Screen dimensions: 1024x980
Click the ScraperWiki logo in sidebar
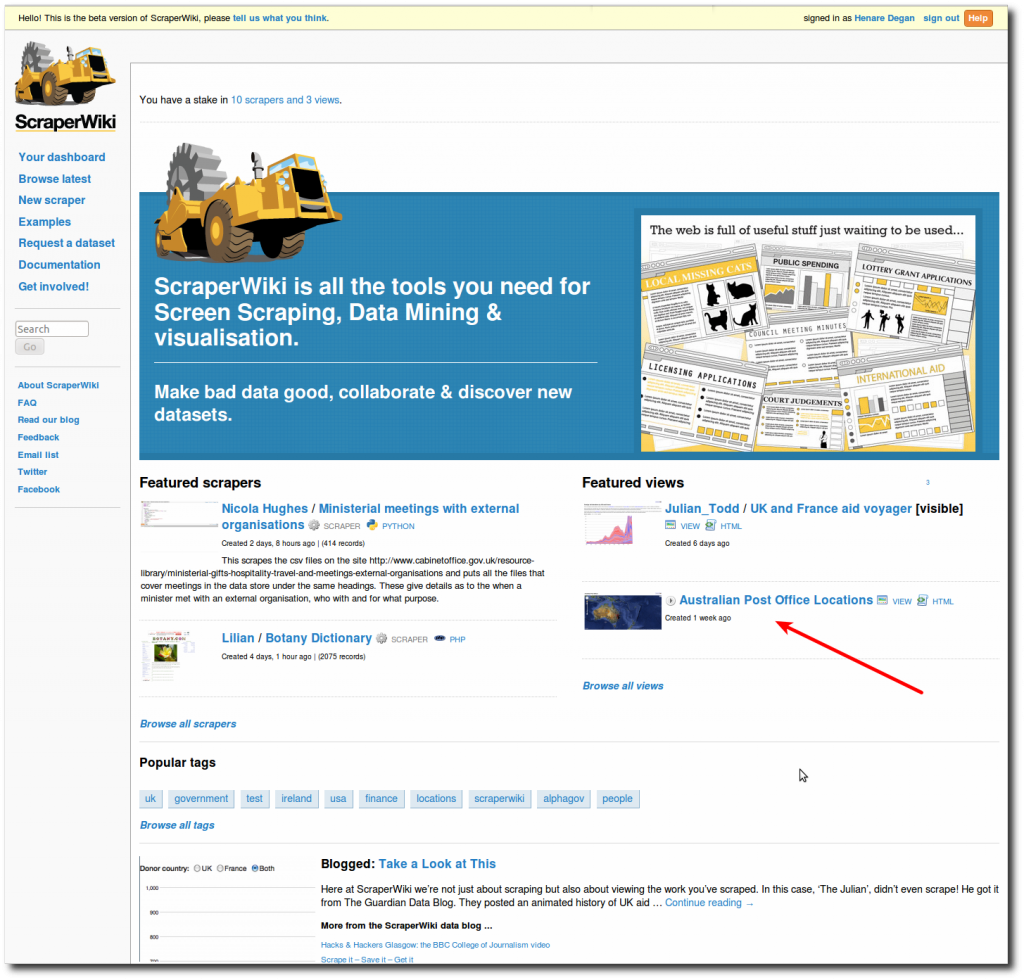pos(65,86)
